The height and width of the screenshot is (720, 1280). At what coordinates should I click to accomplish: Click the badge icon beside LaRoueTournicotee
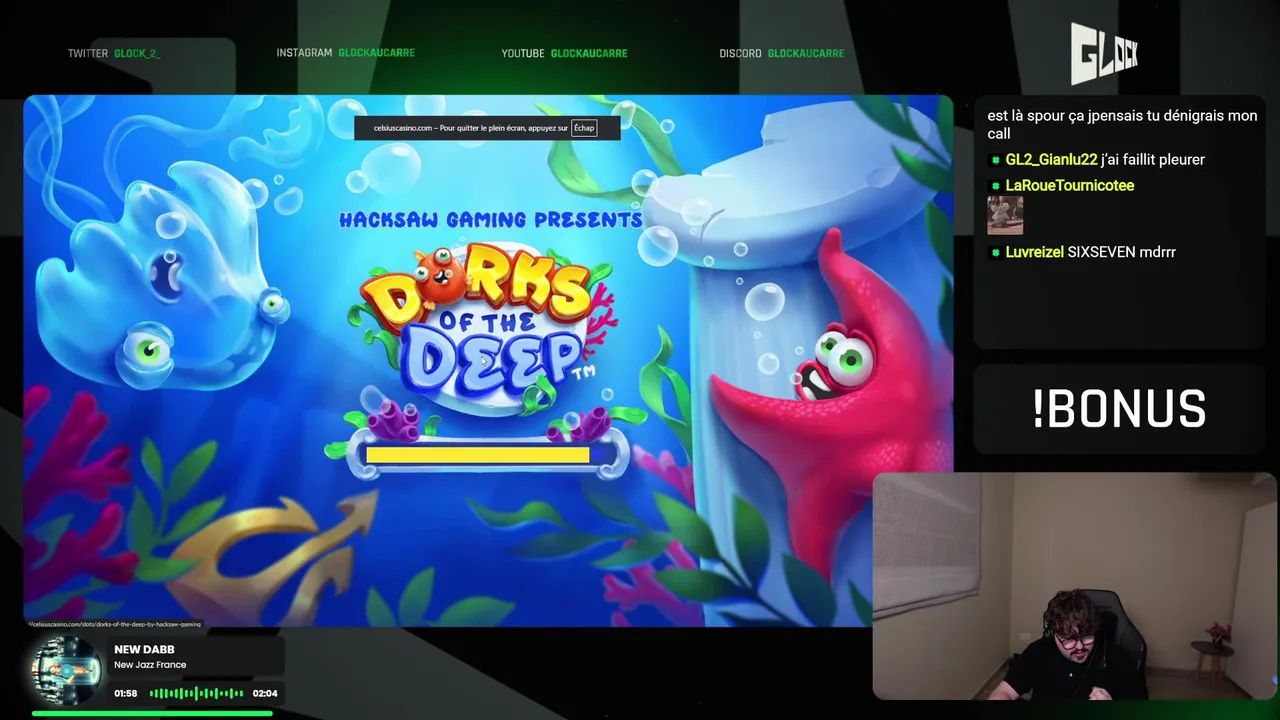point(995,186)
